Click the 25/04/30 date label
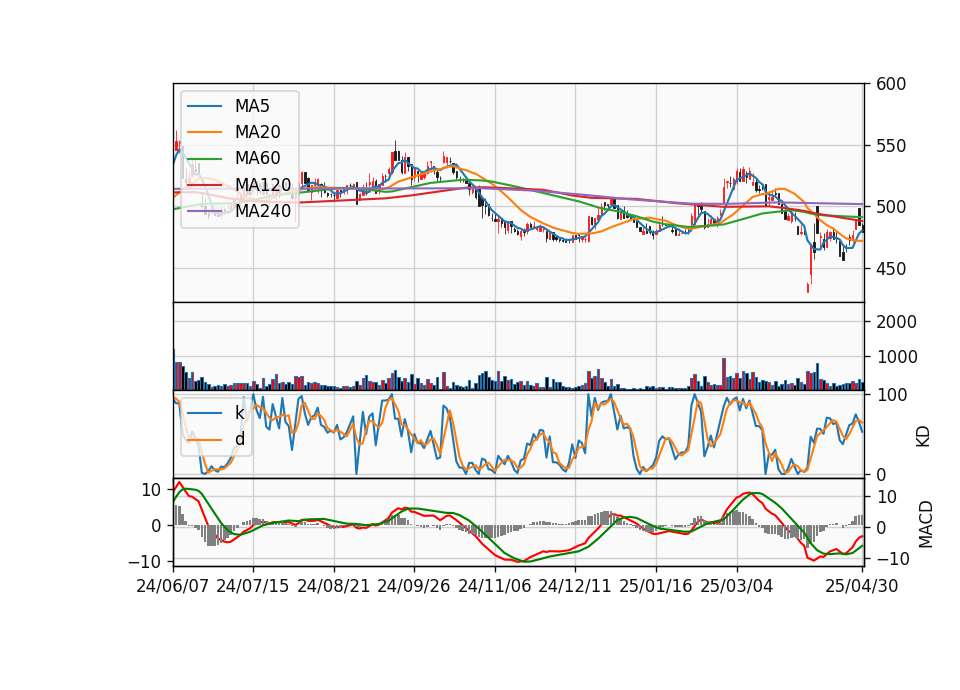This screenshot has height=690, width=960. 862,586
